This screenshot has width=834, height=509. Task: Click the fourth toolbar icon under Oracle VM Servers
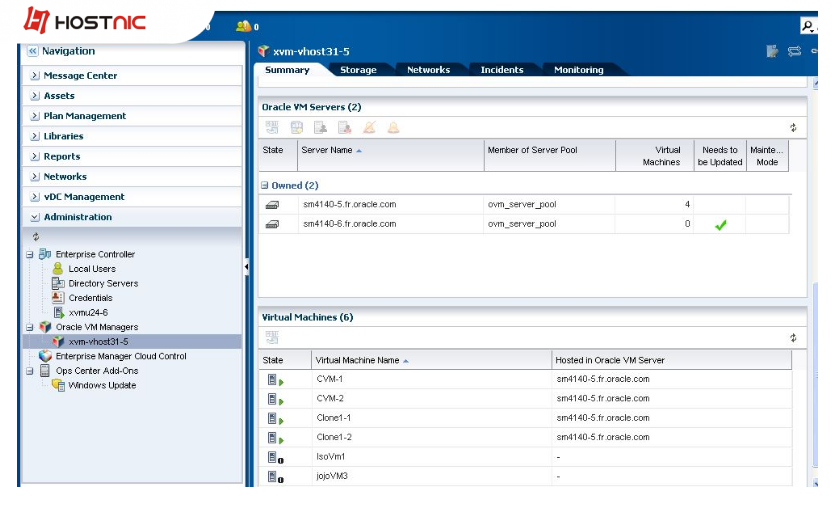point(345,128)
